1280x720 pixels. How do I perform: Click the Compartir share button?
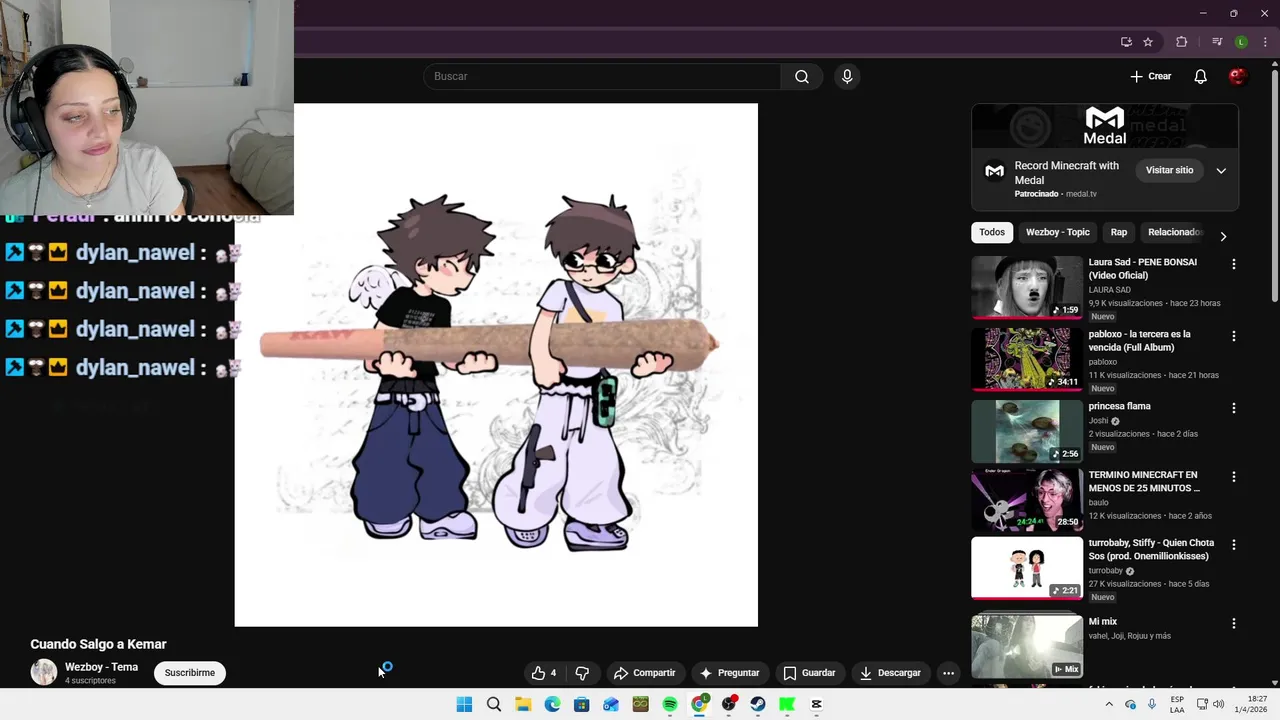(645, 673)
